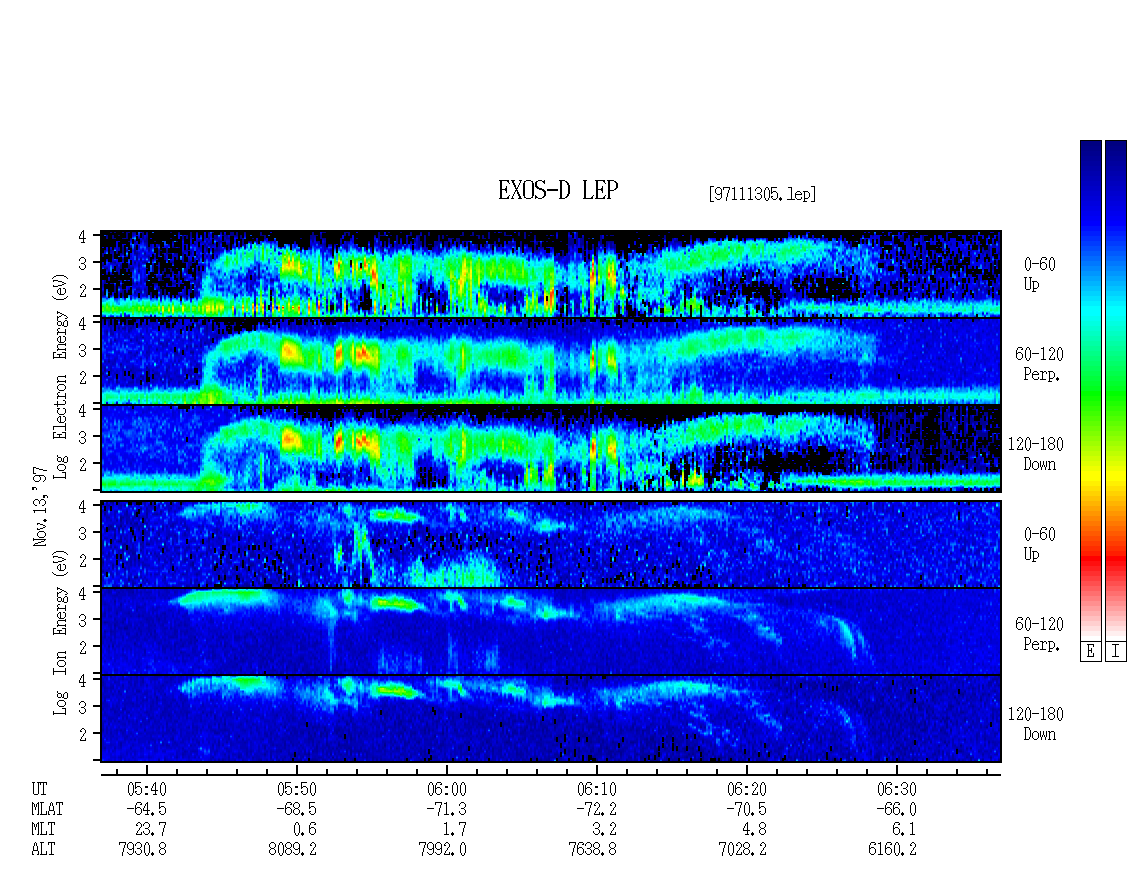This screenshot has width=1130, height=875.
Task: Select the 06:00 time tick label
Action: (446, 789)
